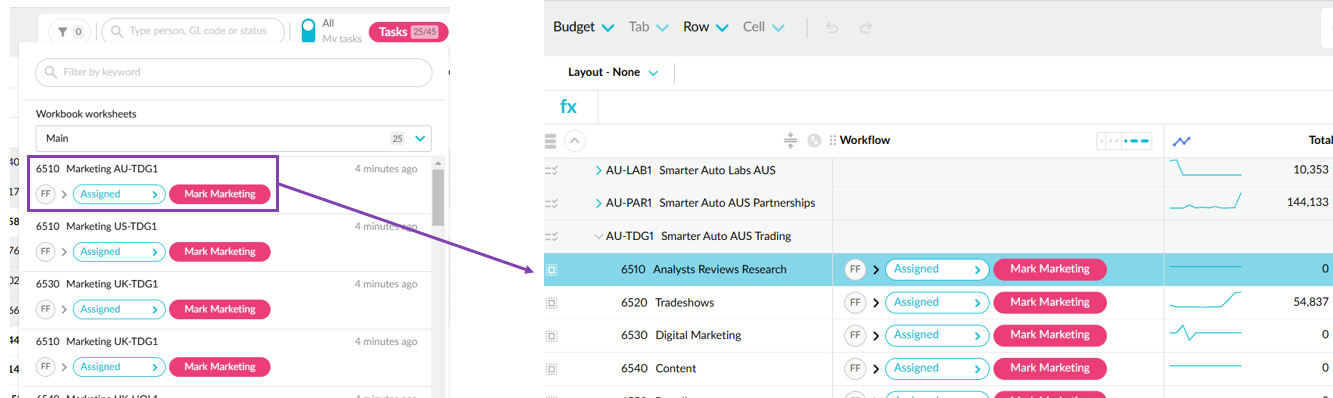
Task: Click the sparkline trend chart icon
Action: 1181,141
